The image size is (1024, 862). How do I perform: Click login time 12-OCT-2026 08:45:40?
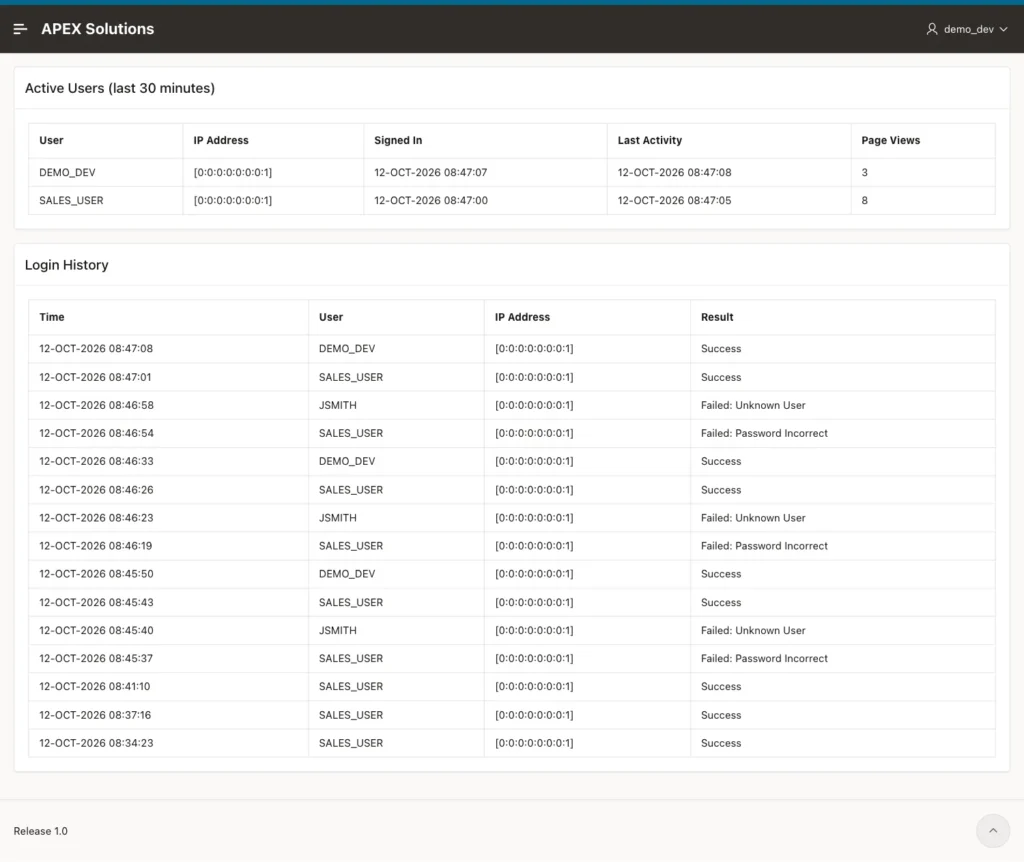[96, 630]
